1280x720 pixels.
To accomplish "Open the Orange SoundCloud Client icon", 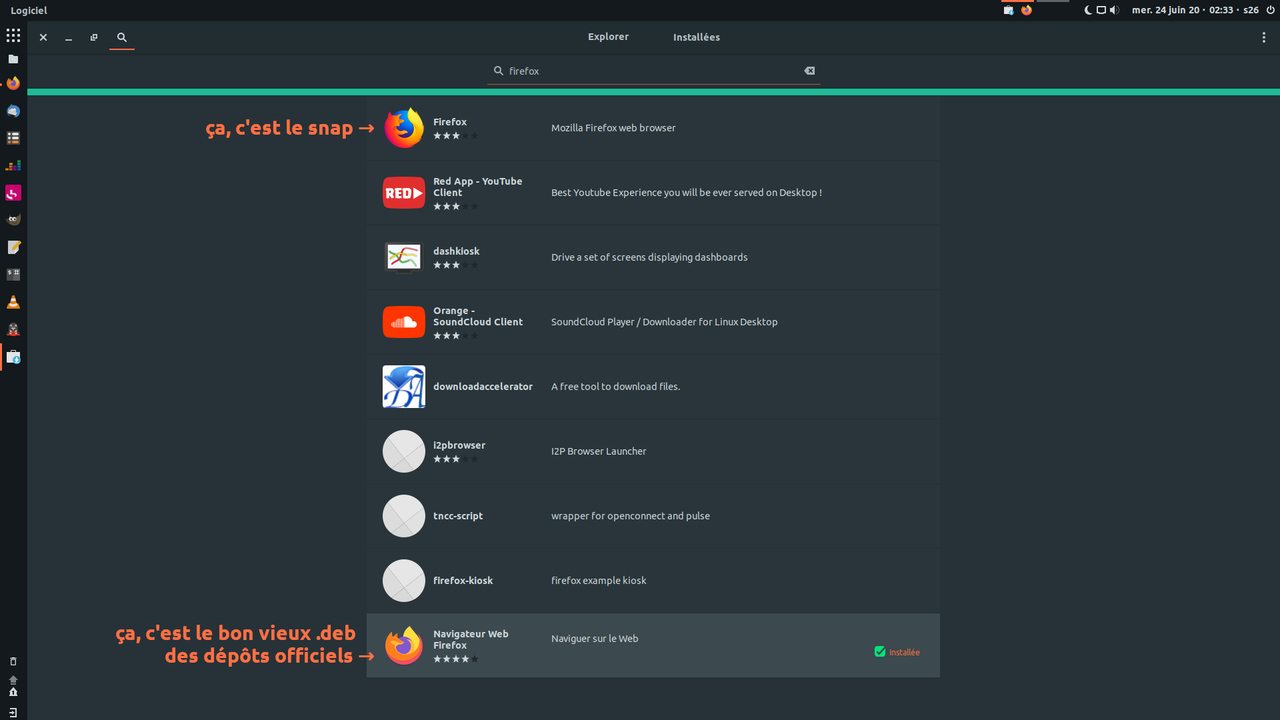I will click(404, 322).
